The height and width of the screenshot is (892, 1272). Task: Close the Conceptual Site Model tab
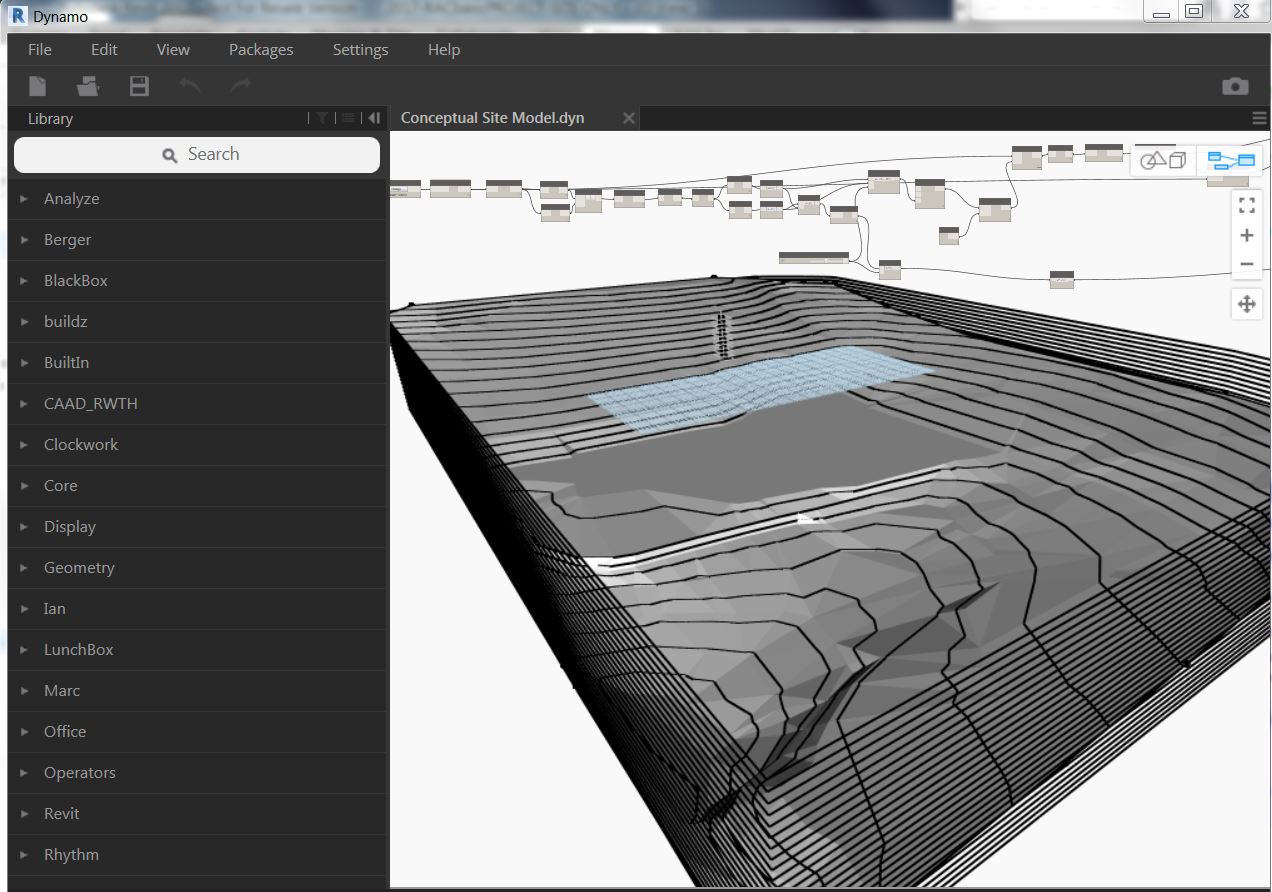coord(629,117)
